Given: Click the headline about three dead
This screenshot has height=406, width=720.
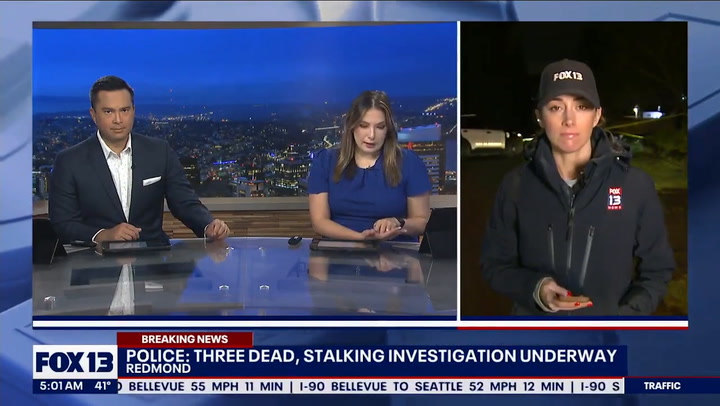Looking at the screenshot, I should 367,356.
